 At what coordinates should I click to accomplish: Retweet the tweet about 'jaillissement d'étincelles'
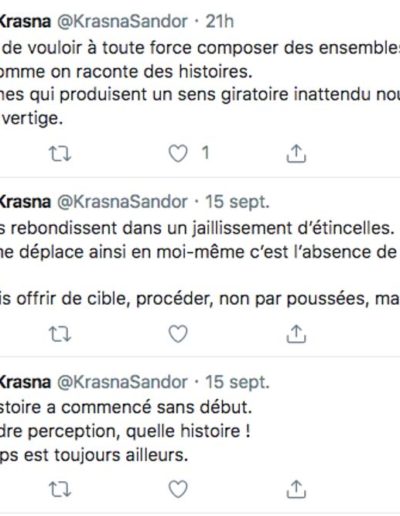coord(60,334)
